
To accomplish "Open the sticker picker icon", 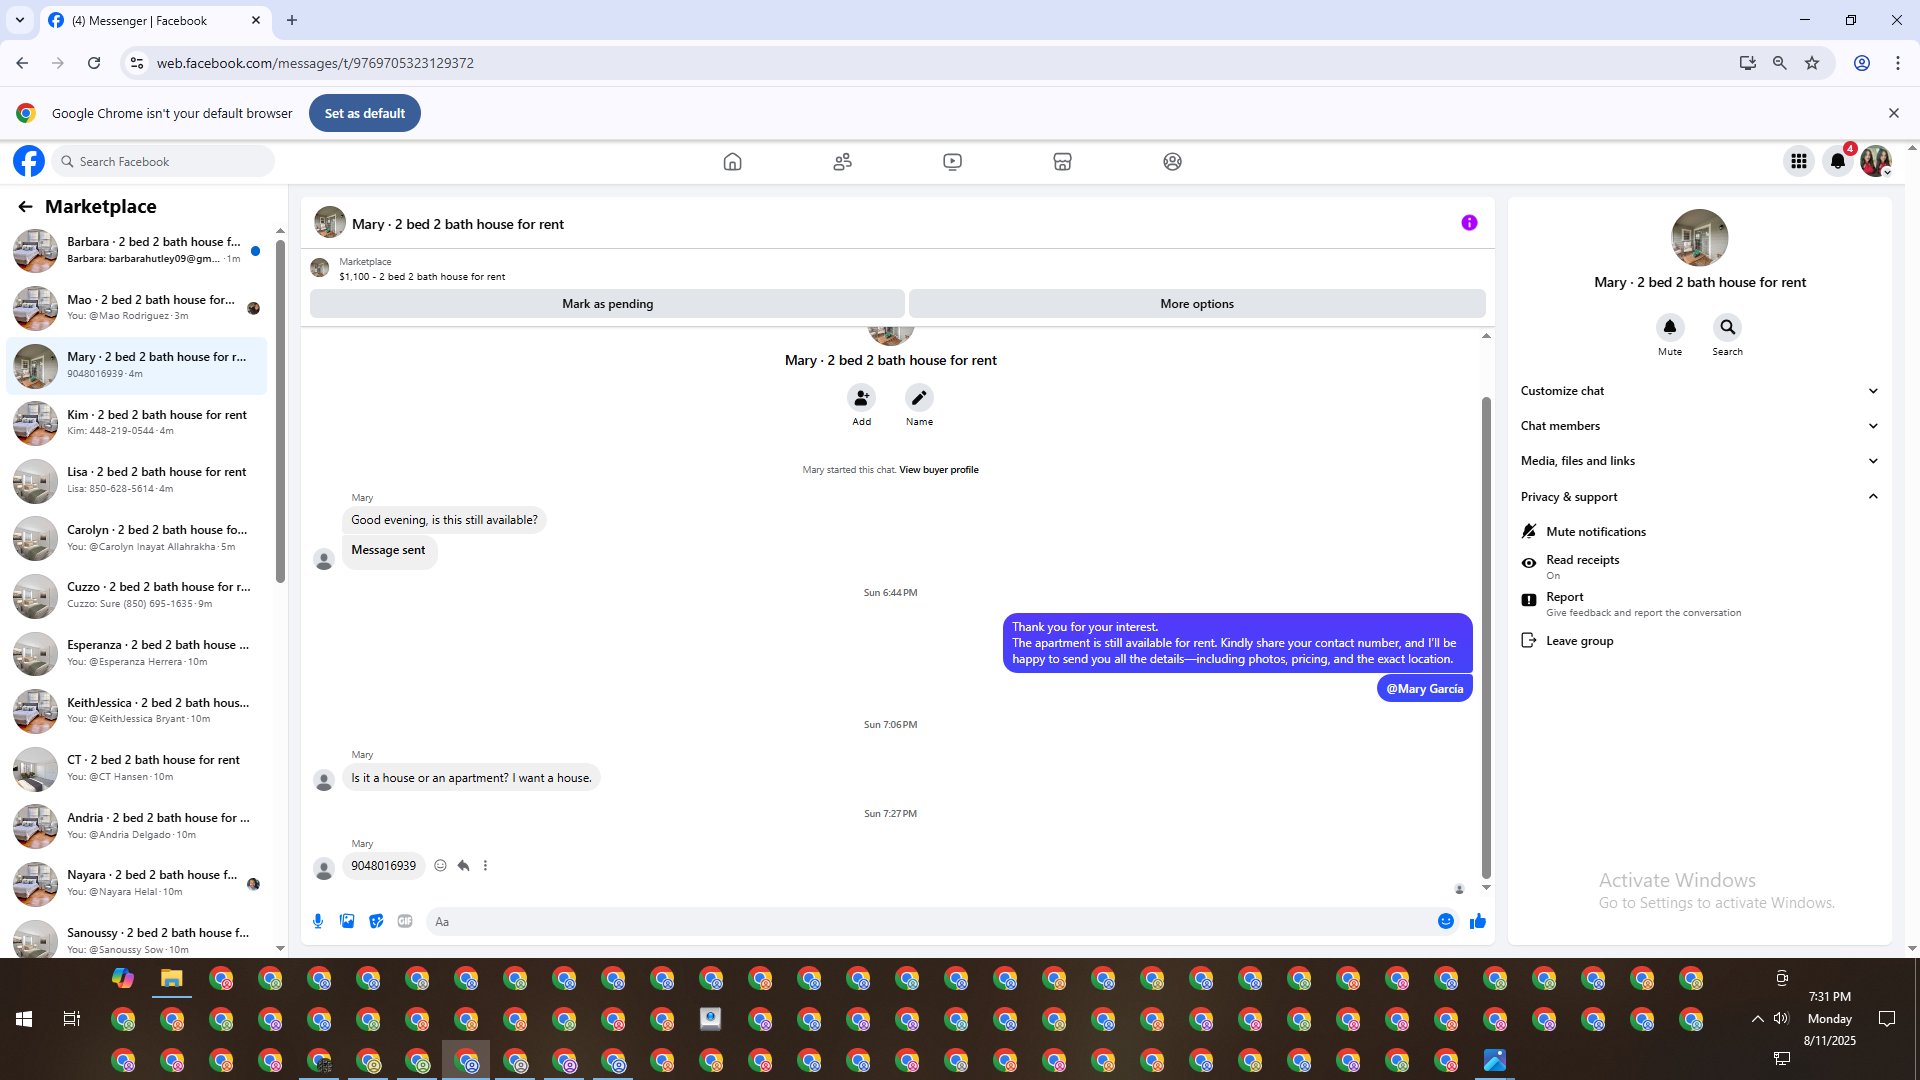I will click(376, 921).
